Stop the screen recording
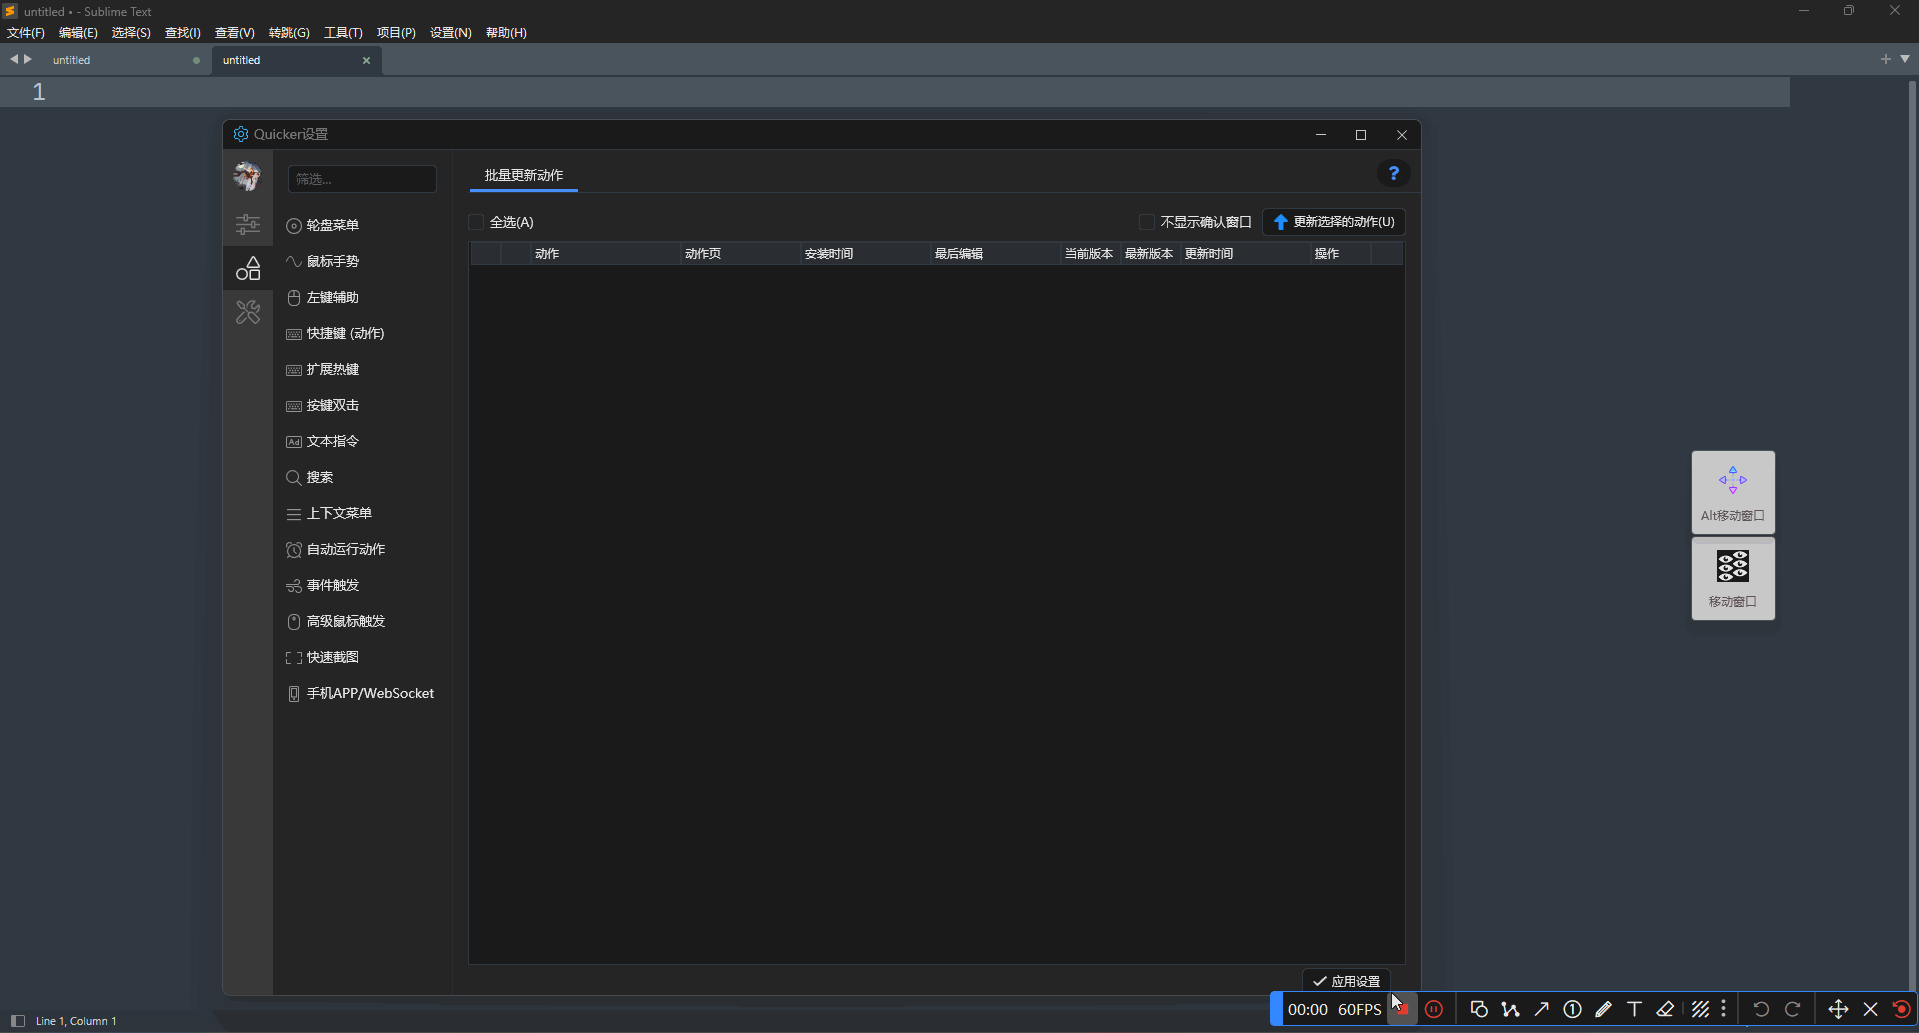This screenshot has height=1033, width=1919. [1402, 1009]
